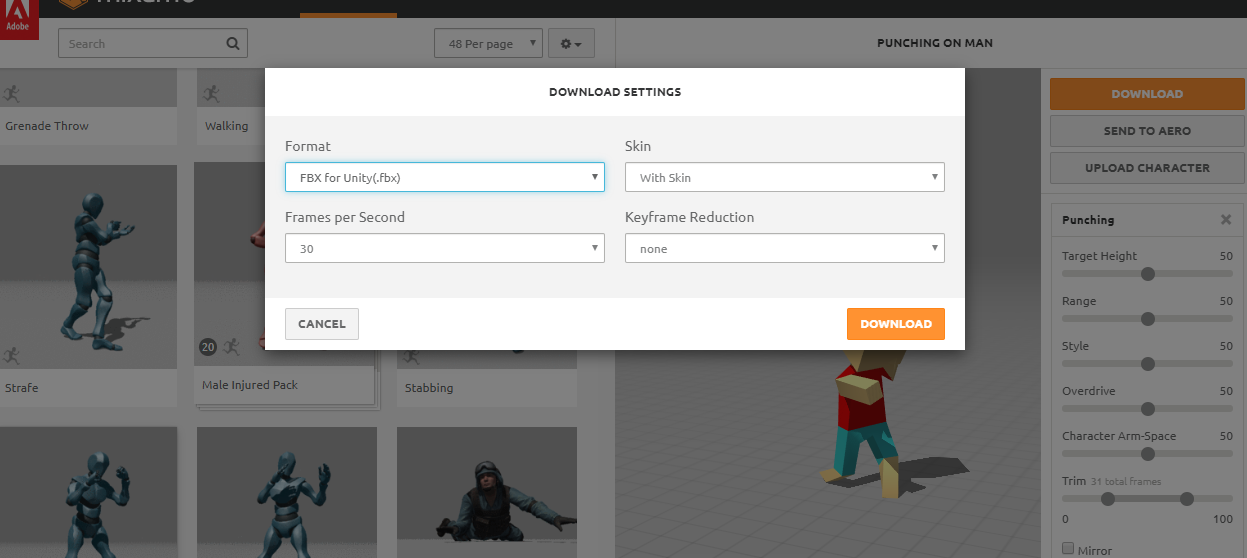
Task: Click the 'DOWNLOAD SETTINGS' dialog title
Action: coord(615,92)
